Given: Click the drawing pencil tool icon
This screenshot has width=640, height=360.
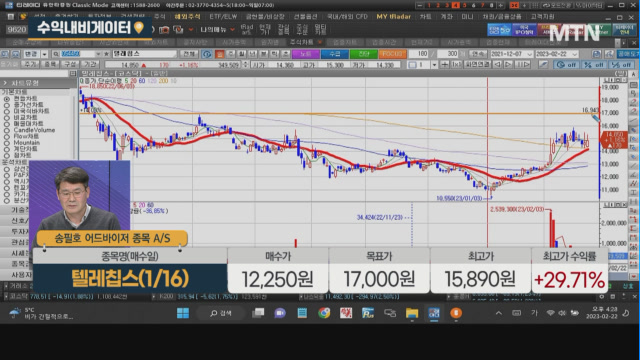Looking at the screenshot, I should 543,64.
